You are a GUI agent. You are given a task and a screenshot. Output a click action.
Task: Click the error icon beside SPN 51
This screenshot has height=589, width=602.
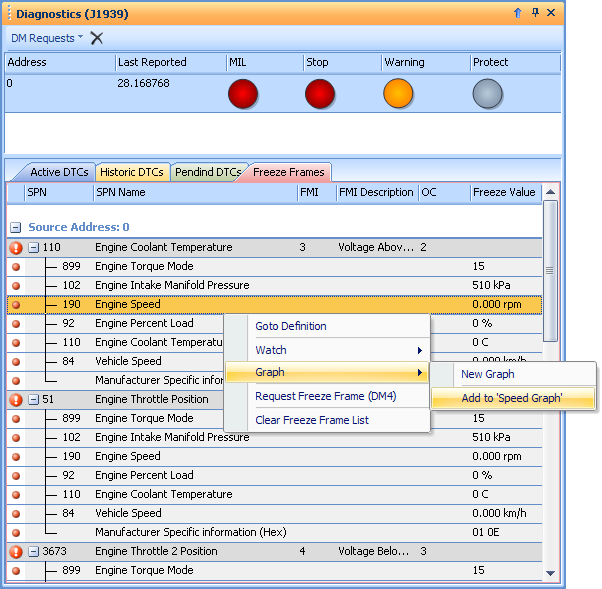click(x=16, y=400)
